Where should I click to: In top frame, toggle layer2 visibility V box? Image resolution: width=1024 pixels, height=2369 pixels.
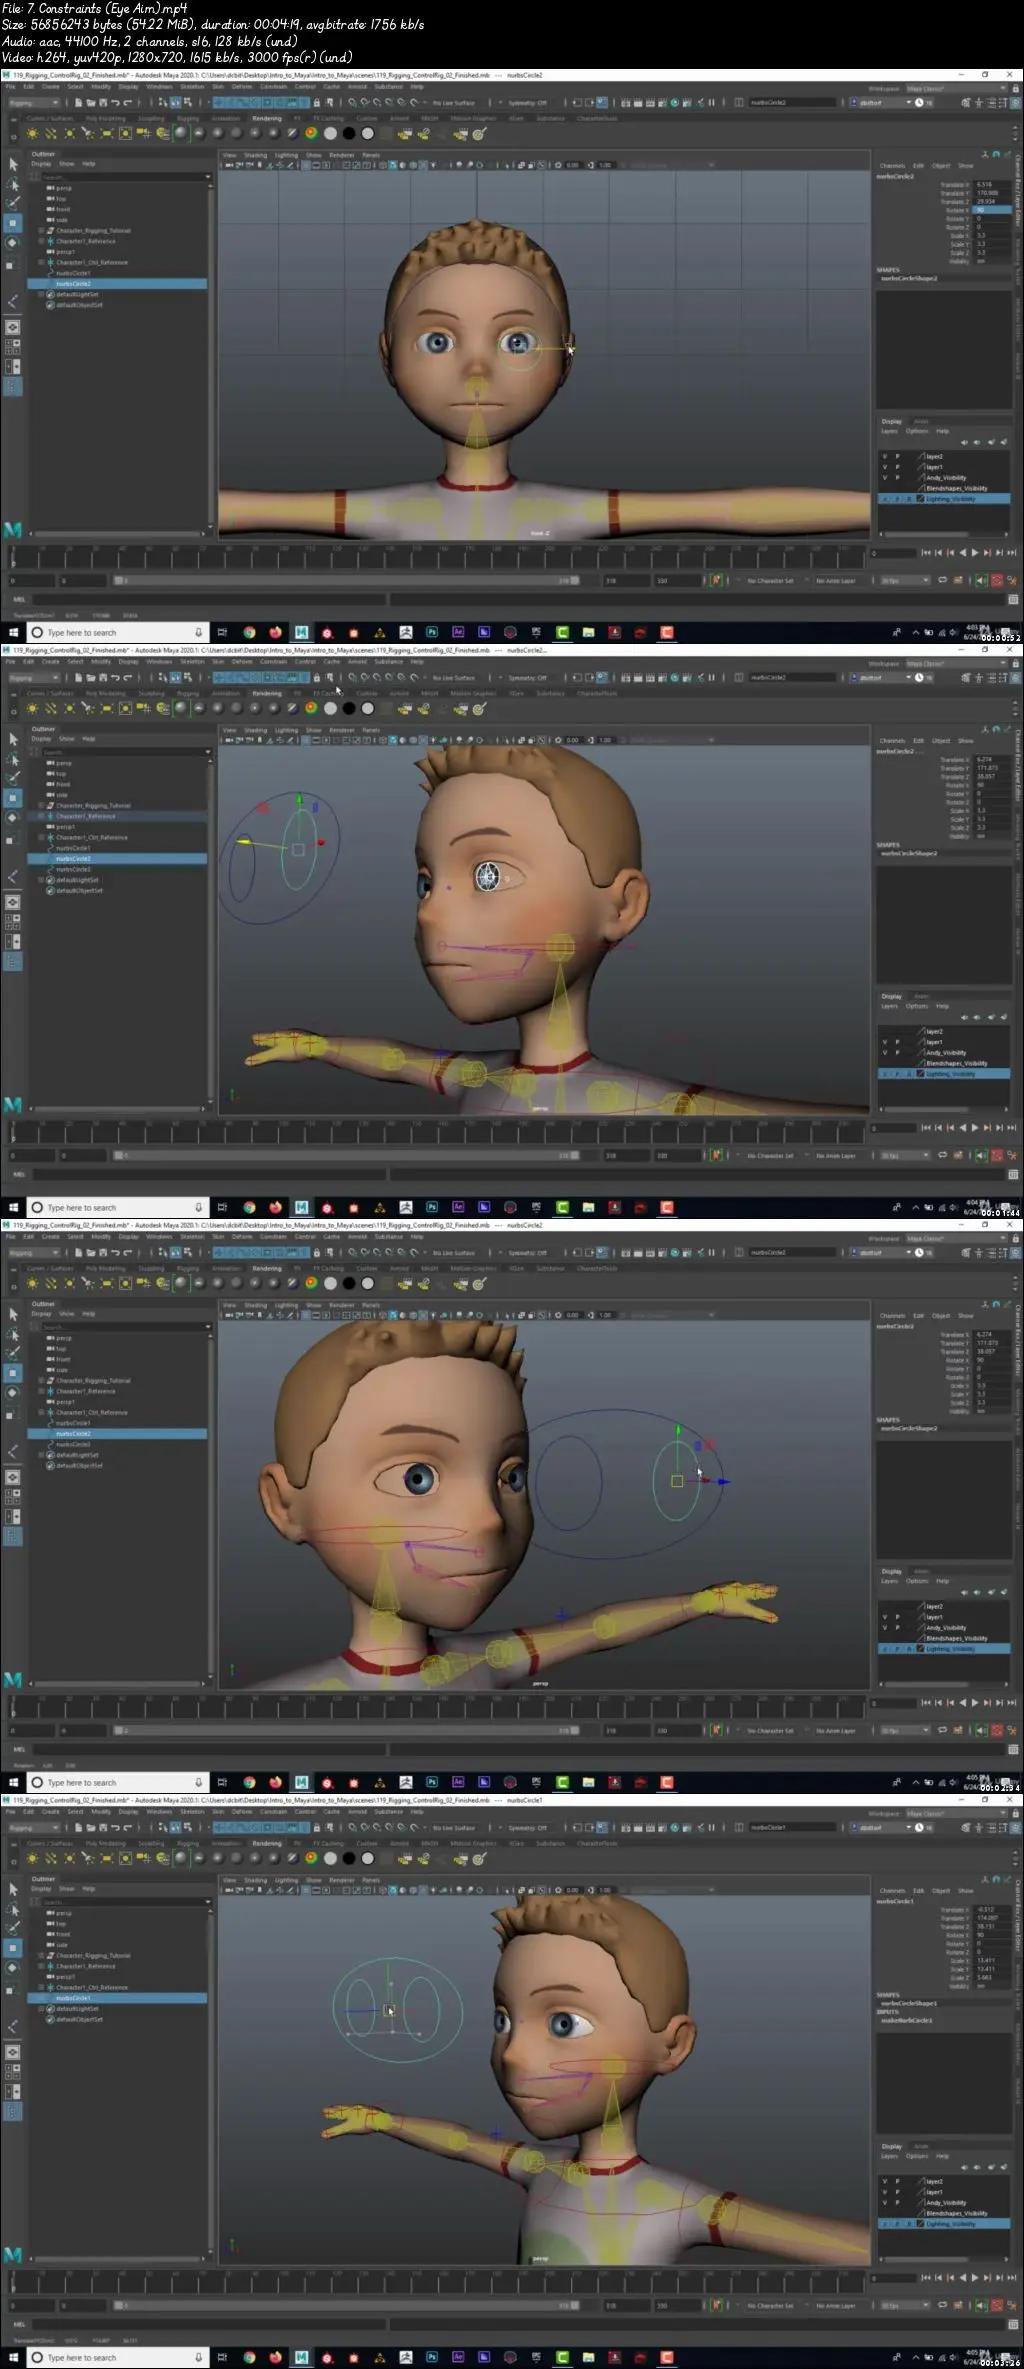[x=884, y=456]
